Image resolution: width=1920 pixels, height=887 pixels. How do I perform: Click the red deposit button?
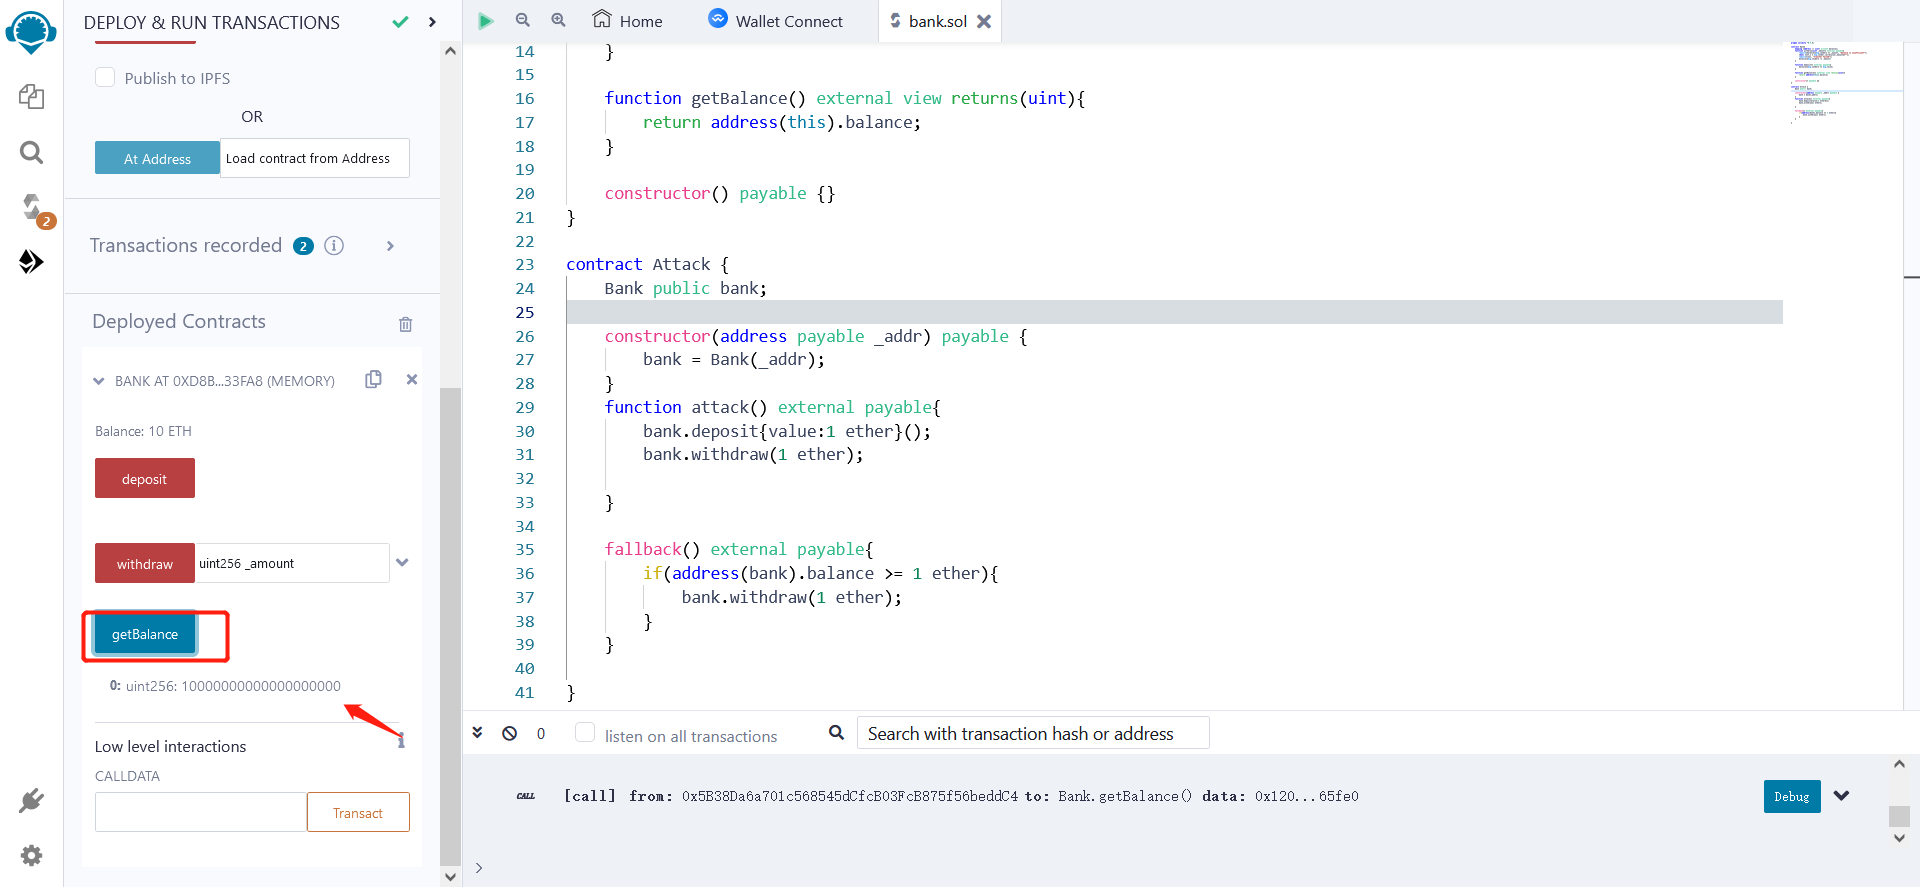(x=145, y=479)
